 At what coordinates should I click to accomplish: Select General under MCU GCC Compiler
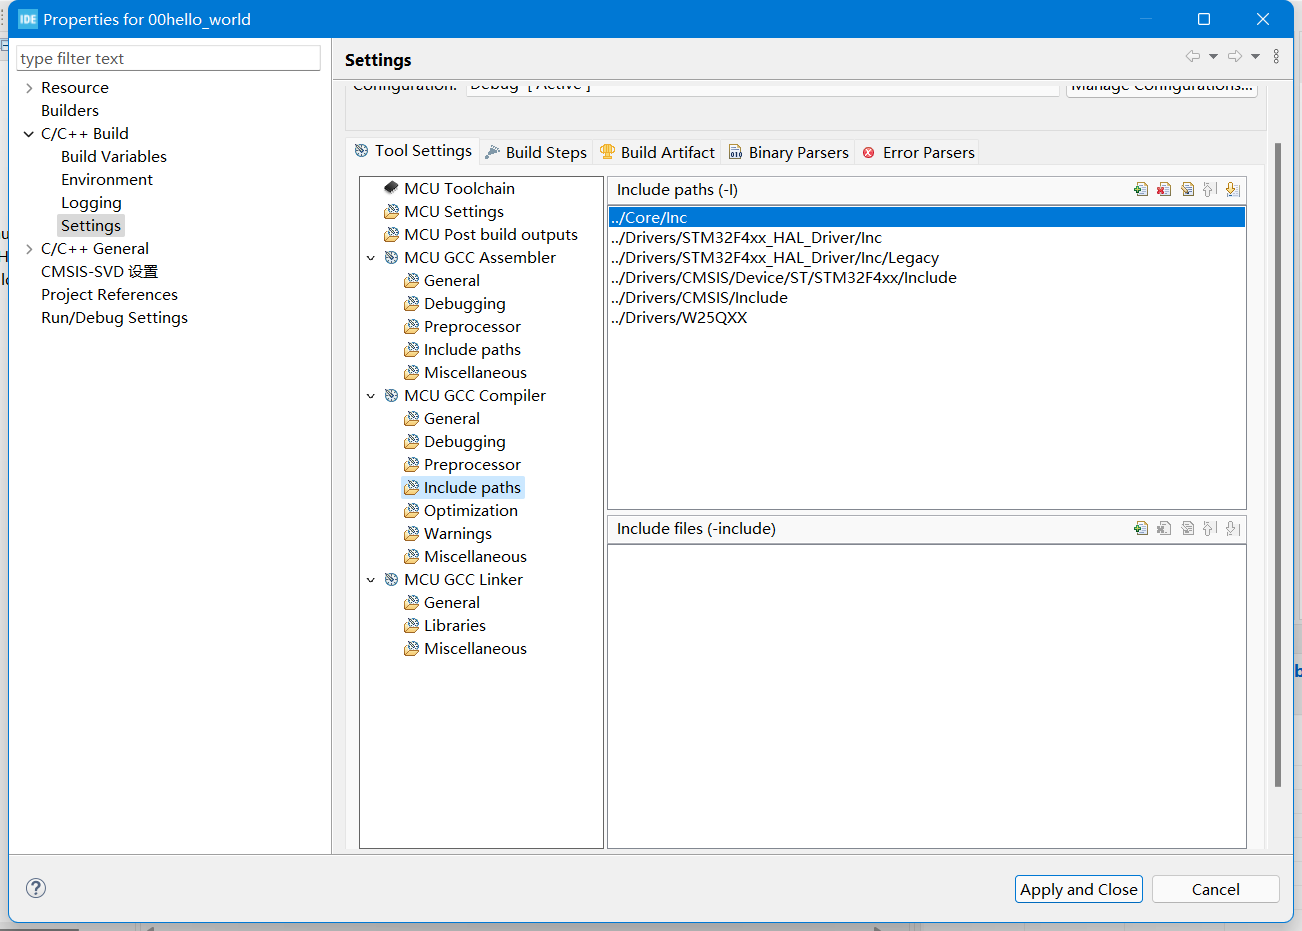(x=451, y=418)
